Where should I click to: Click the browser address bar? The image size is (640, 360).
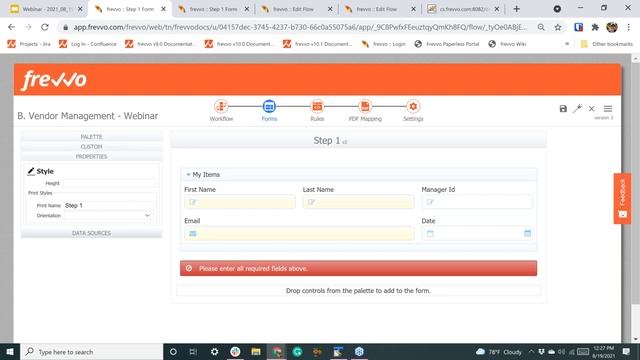click(300, 27)
